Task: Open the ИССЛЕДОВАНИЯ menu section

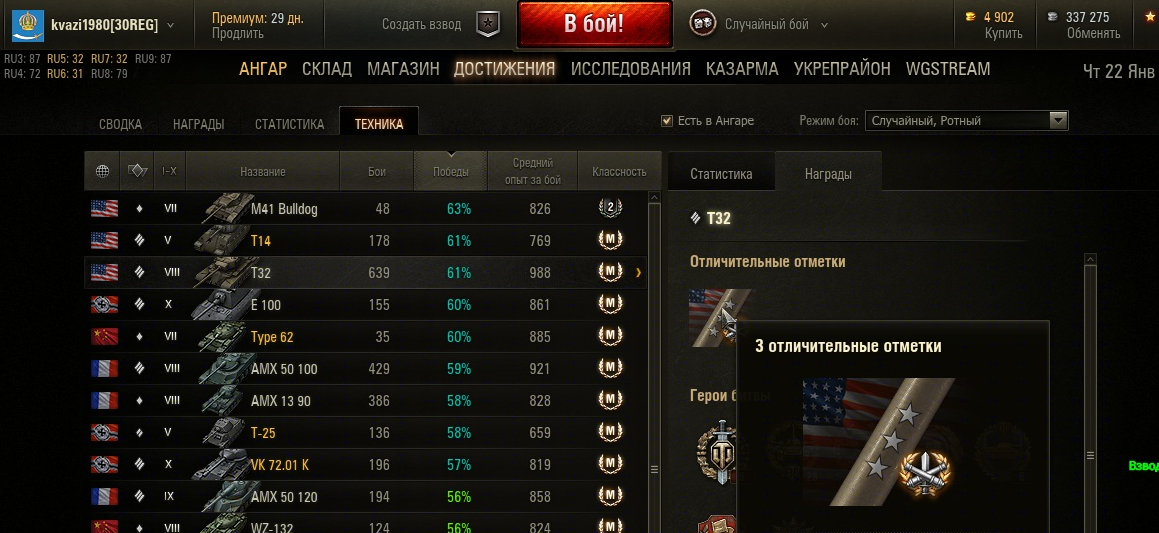Action: coord(631,69)
